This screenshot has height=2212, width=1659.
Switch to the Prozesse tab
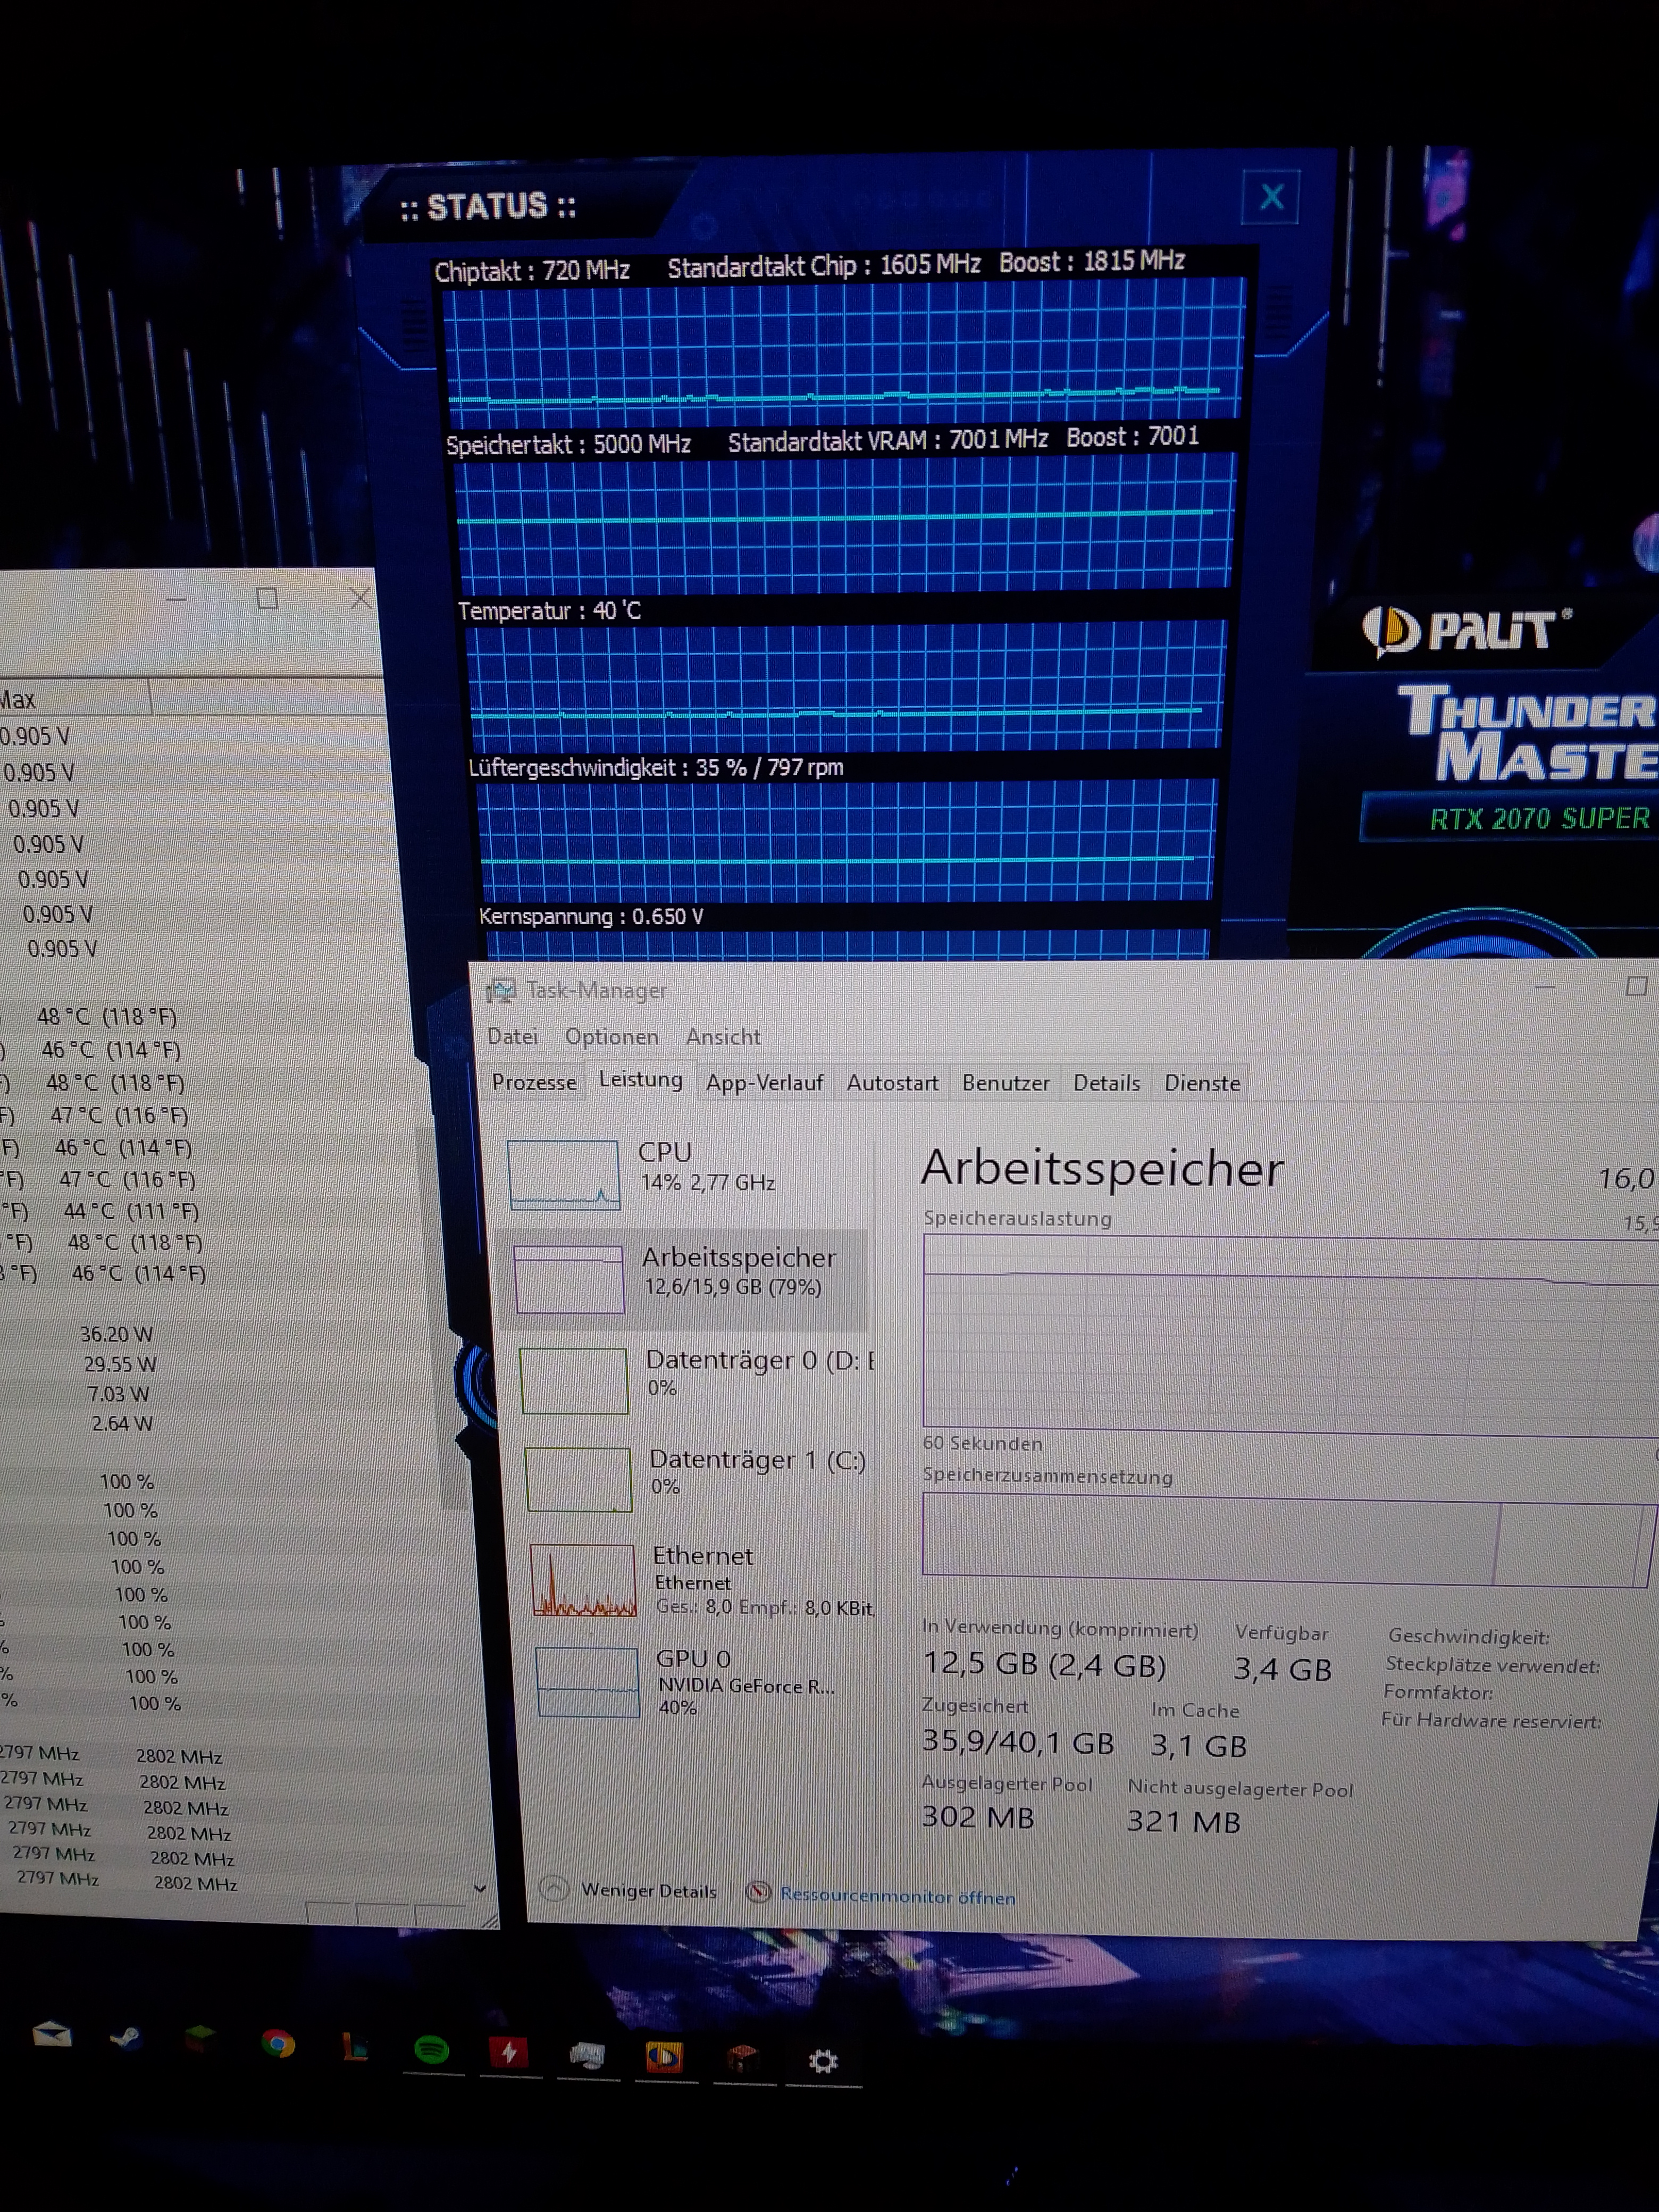(x=534, y=1083)
